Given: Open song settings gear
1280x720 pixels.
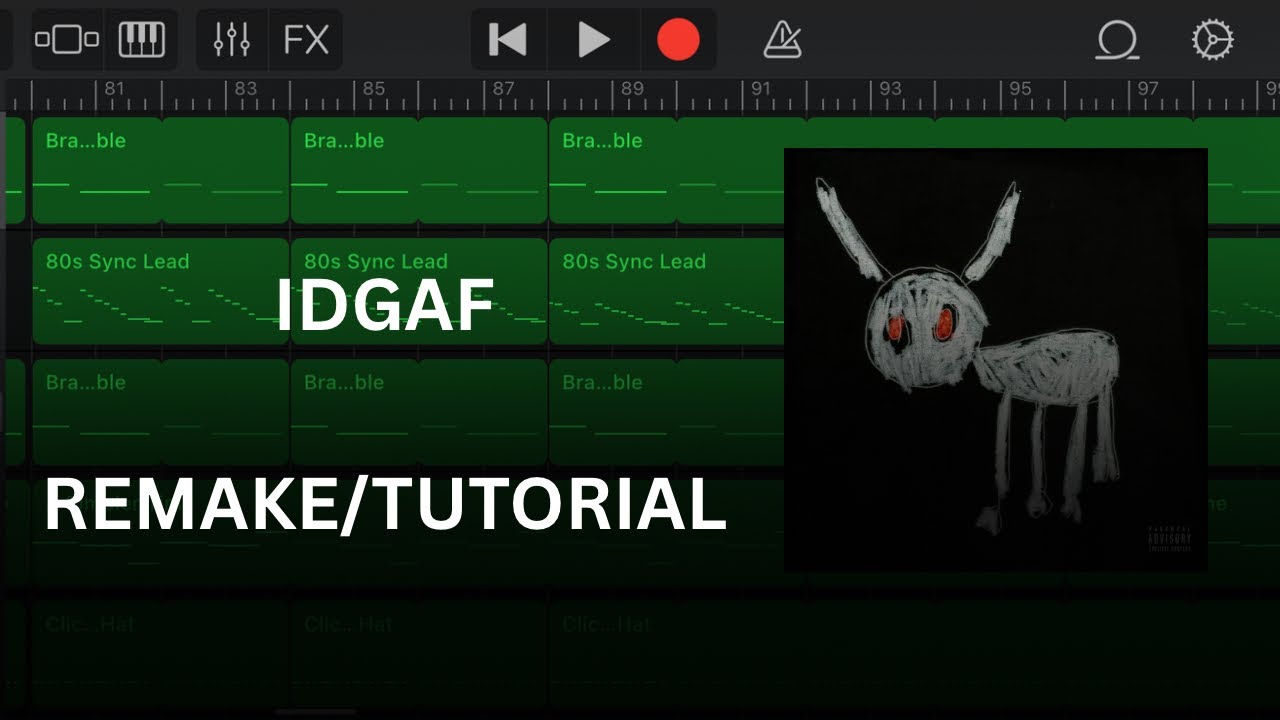Looking at the screenshot, I should pos(1212,40).
